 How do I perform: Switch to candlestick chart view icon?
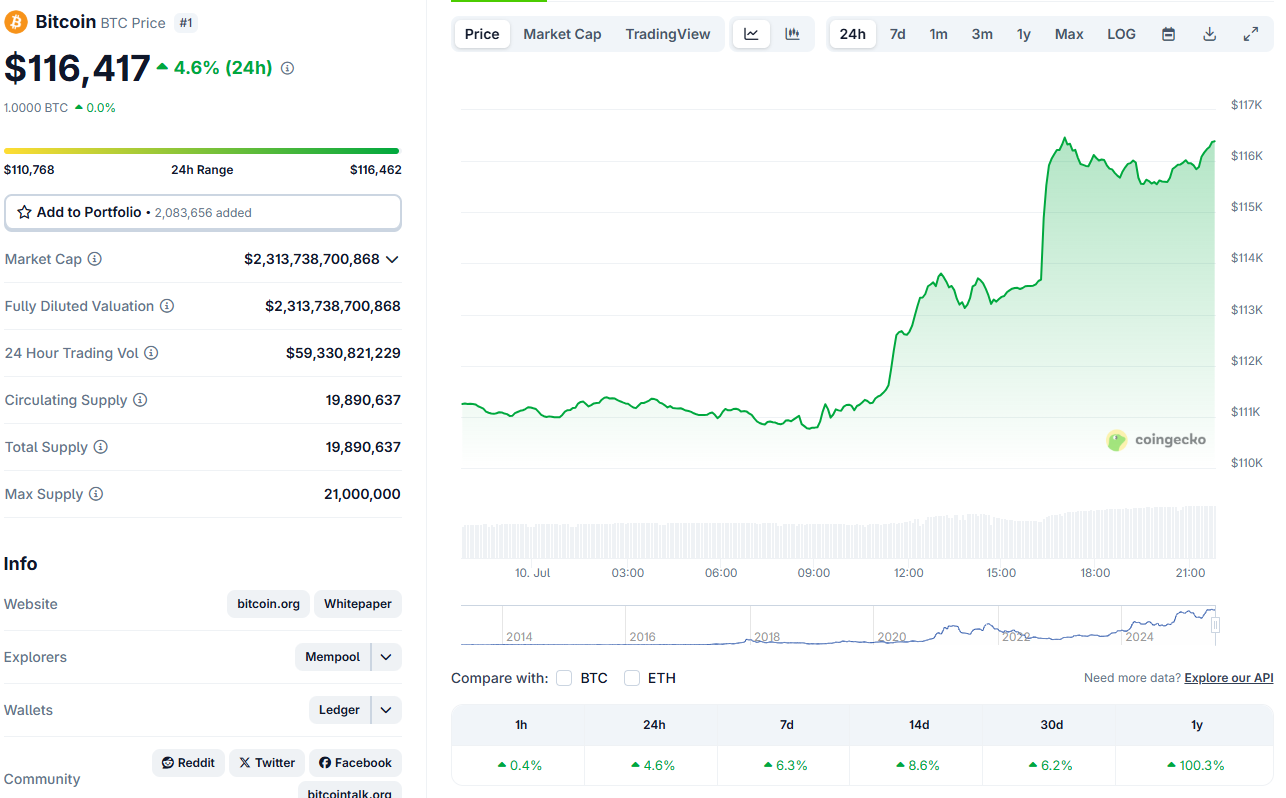(x=792, y=34)
